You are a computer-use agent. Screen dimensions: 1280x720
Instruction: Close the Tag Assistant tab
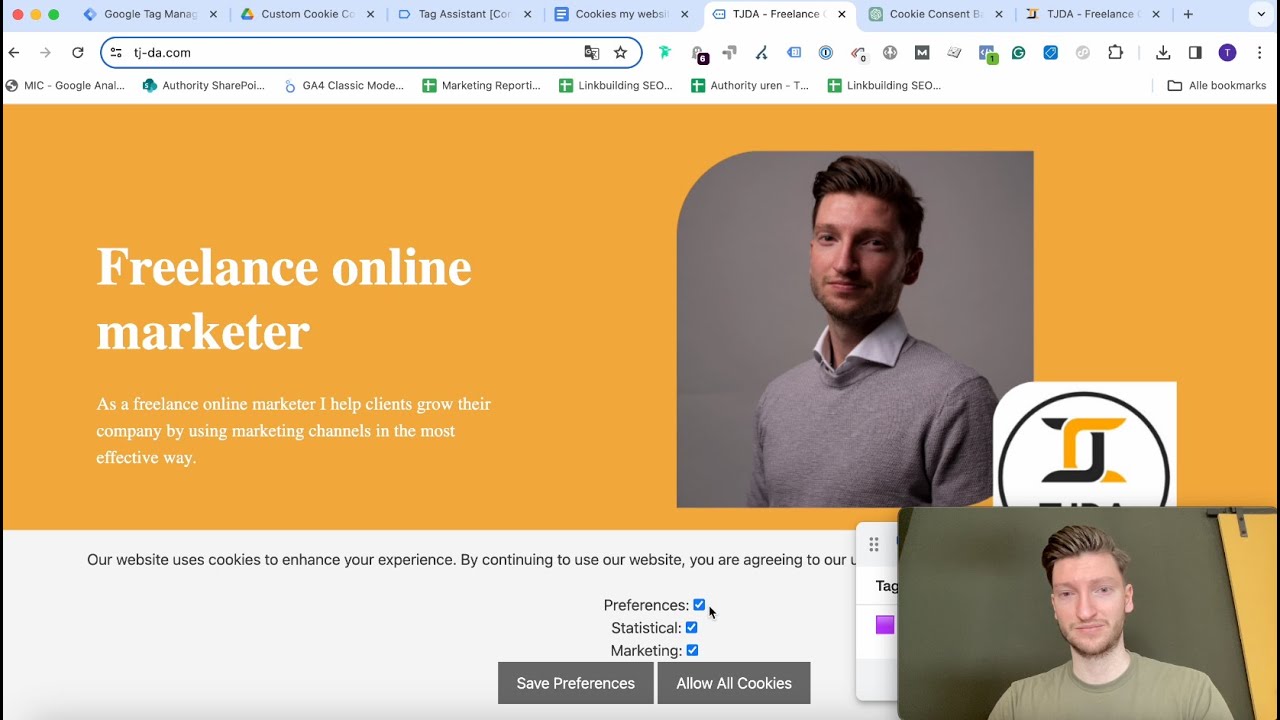(527, 14)
